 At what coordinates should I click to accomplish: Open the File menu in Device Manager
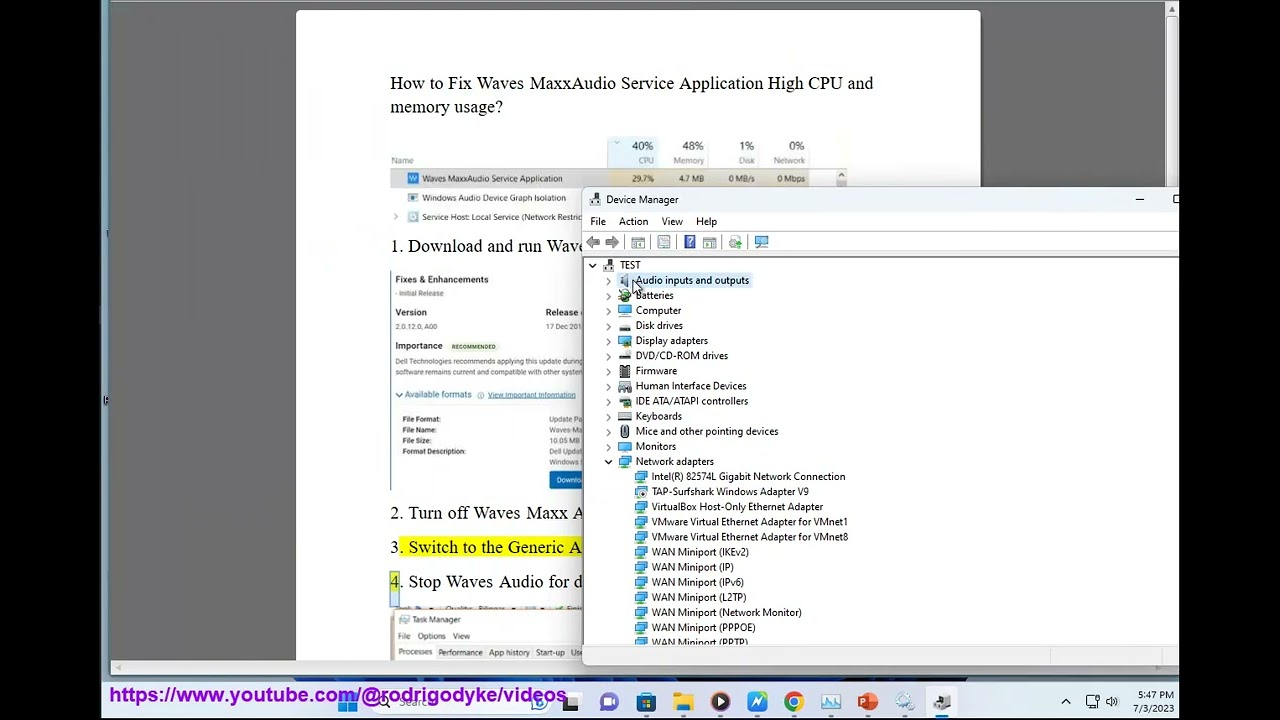click(x=598, y=222)
